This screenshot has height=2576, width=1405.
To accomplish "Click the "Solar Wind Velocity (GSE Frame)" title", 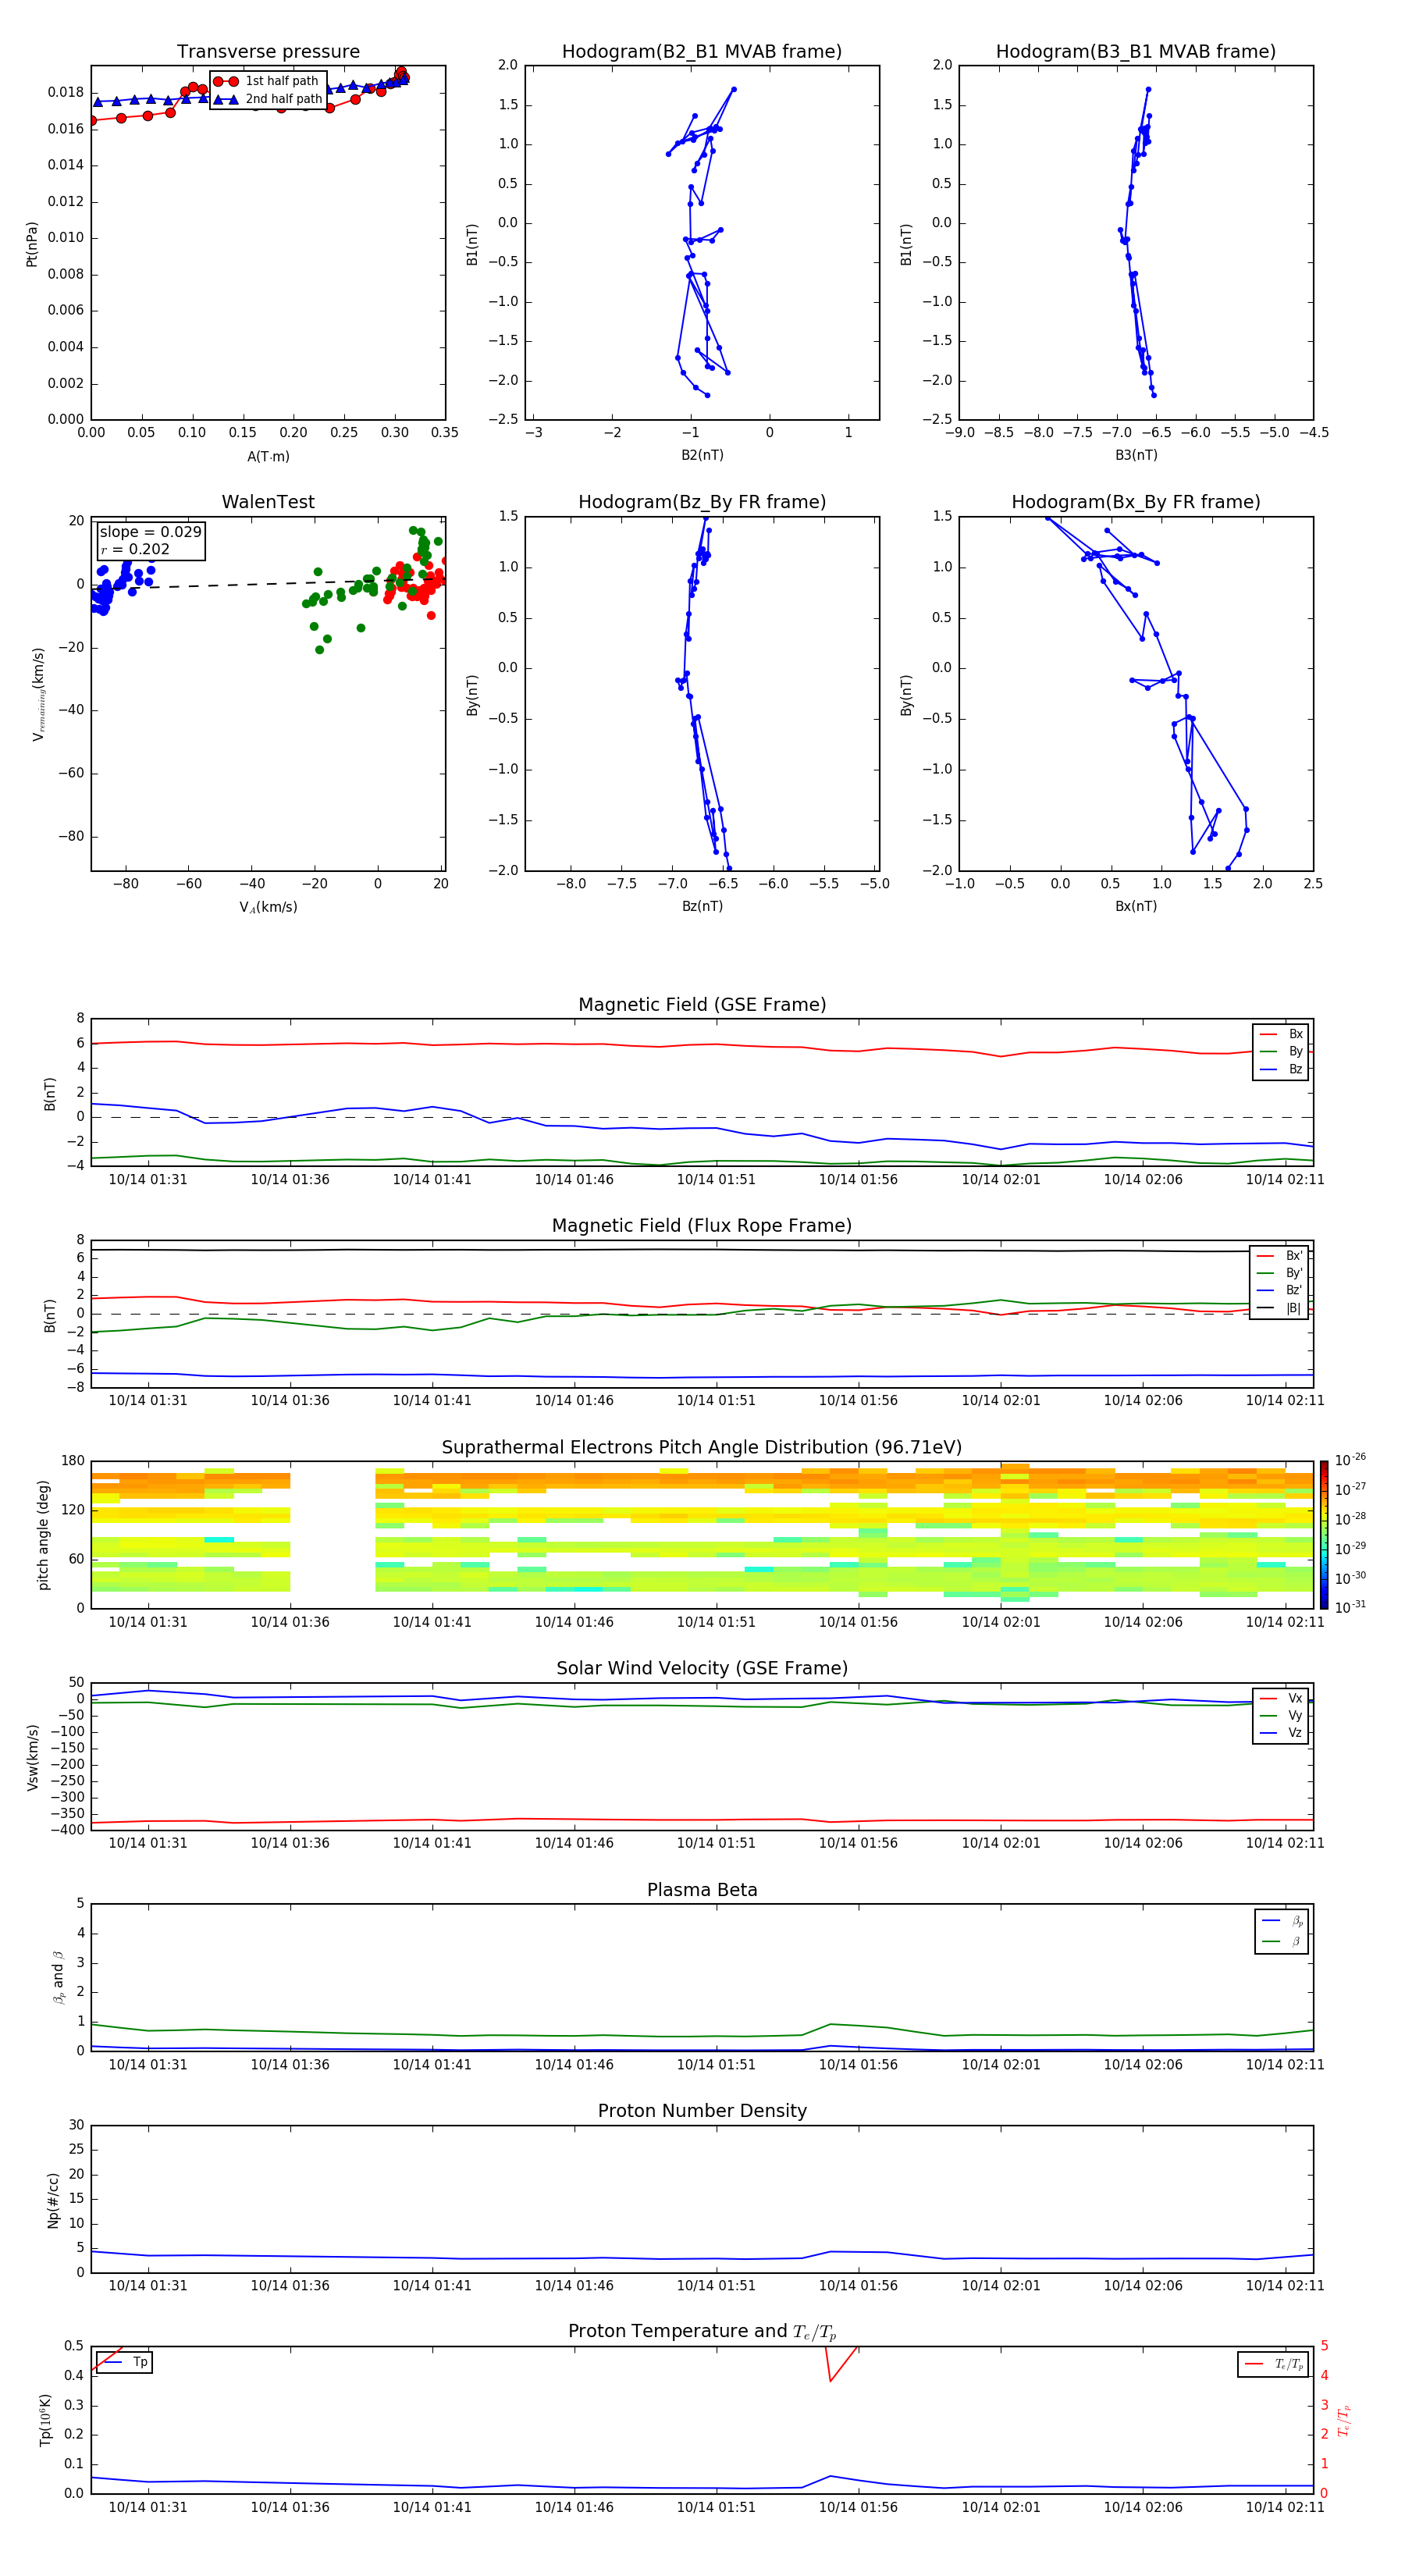I will click(702, 1669).
